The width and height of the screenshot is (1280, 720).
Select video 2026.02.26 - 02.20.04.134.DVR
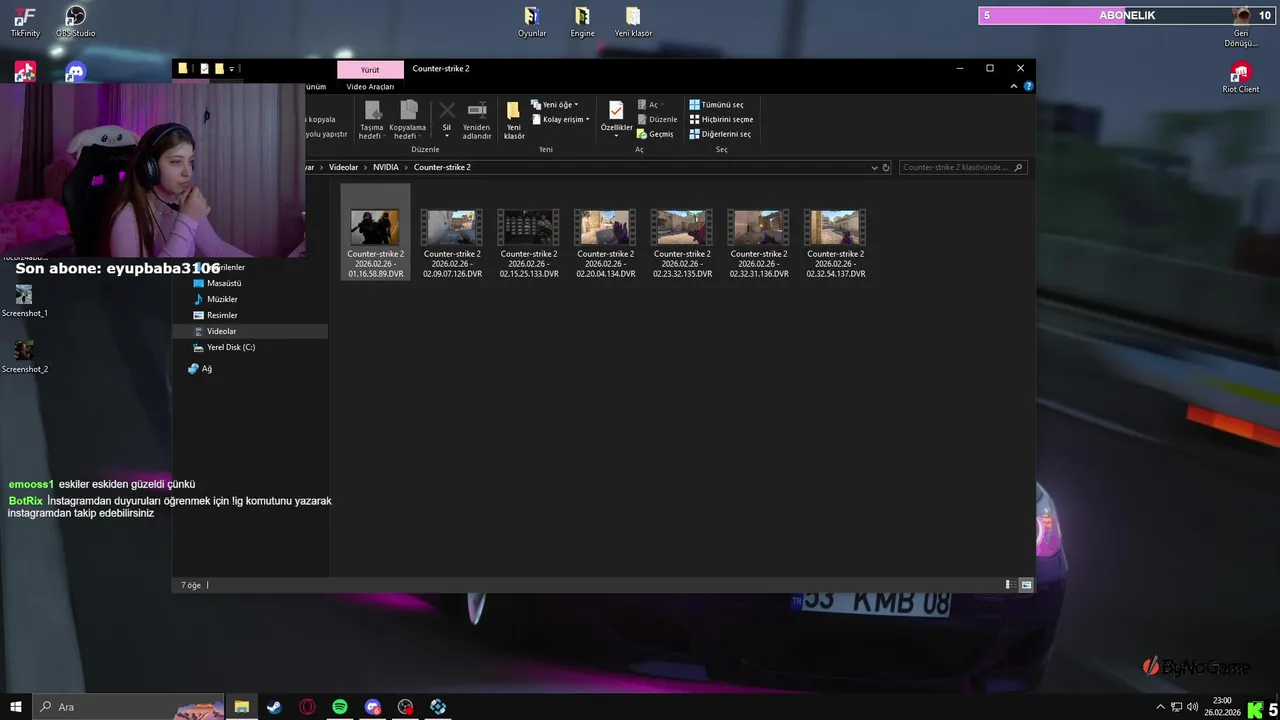click(x=605, y=243)
